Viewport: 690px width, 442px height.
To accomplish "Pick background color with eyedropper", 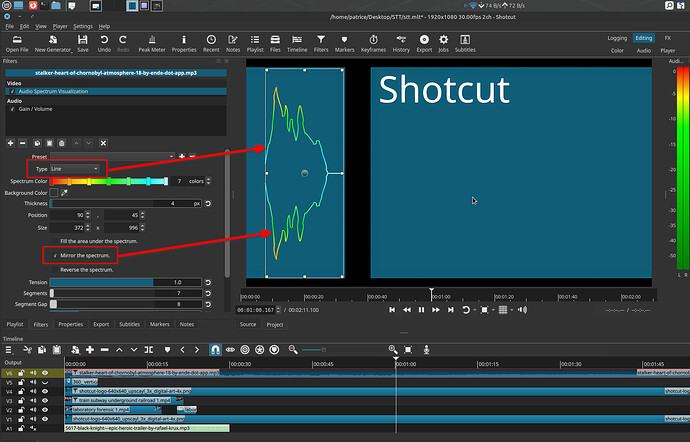I will point(66,192).
